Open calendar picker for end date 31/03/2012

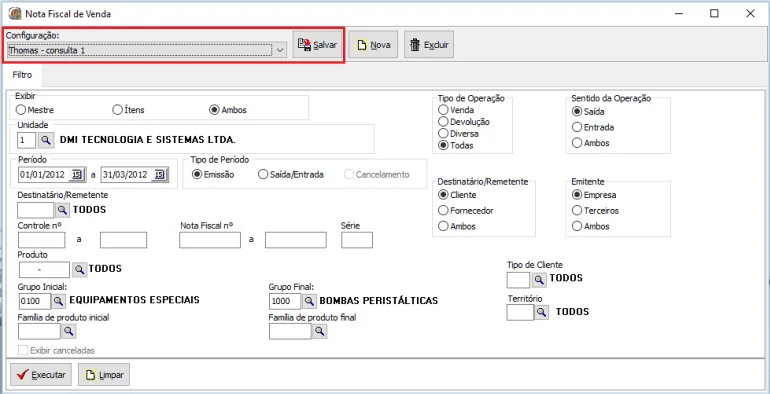click(x=160, y=174)
